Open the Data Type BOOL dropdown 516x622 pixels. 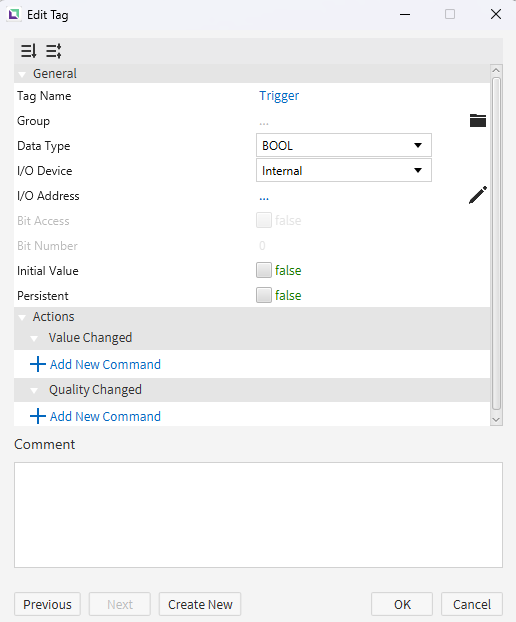[x=343, y=145]
